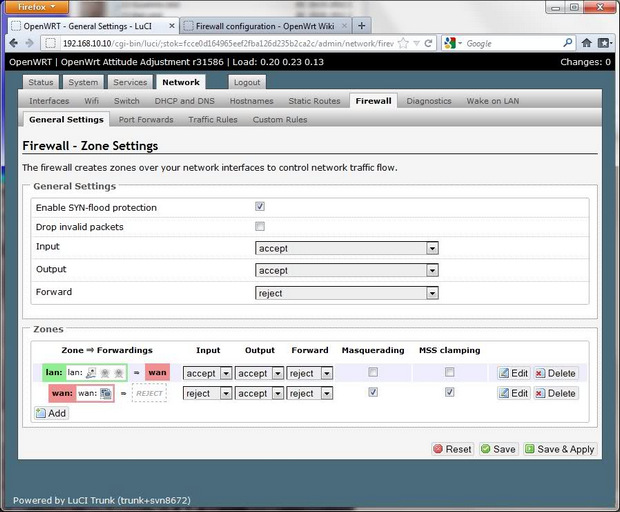Click the address bar URL field
The image size is (620, 512).
point(228,43)
